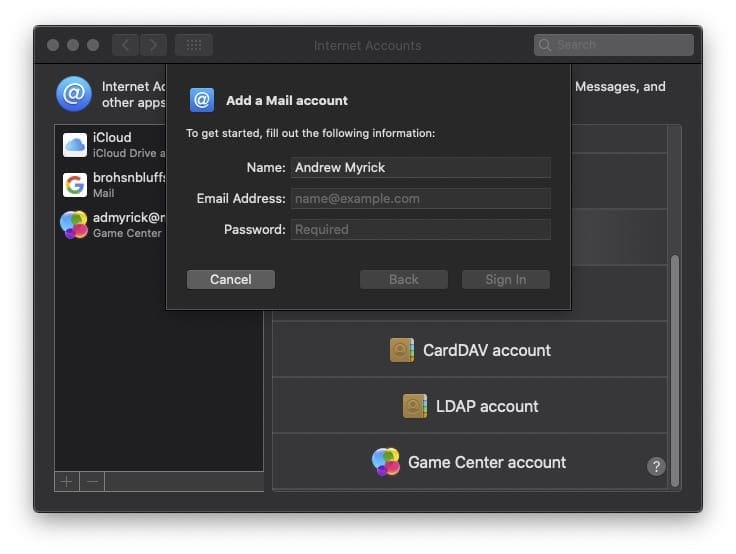Click the Name field containing Andrew Myrick
The image size is (736, 554).
[420, 167]
